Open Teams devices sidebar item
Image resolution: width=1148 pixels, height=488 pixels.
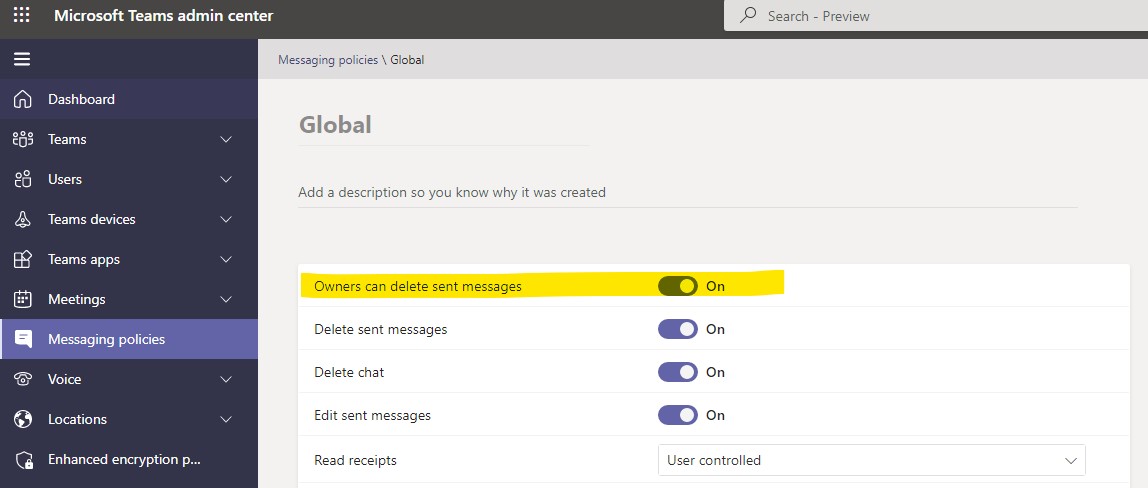point(129,219)
